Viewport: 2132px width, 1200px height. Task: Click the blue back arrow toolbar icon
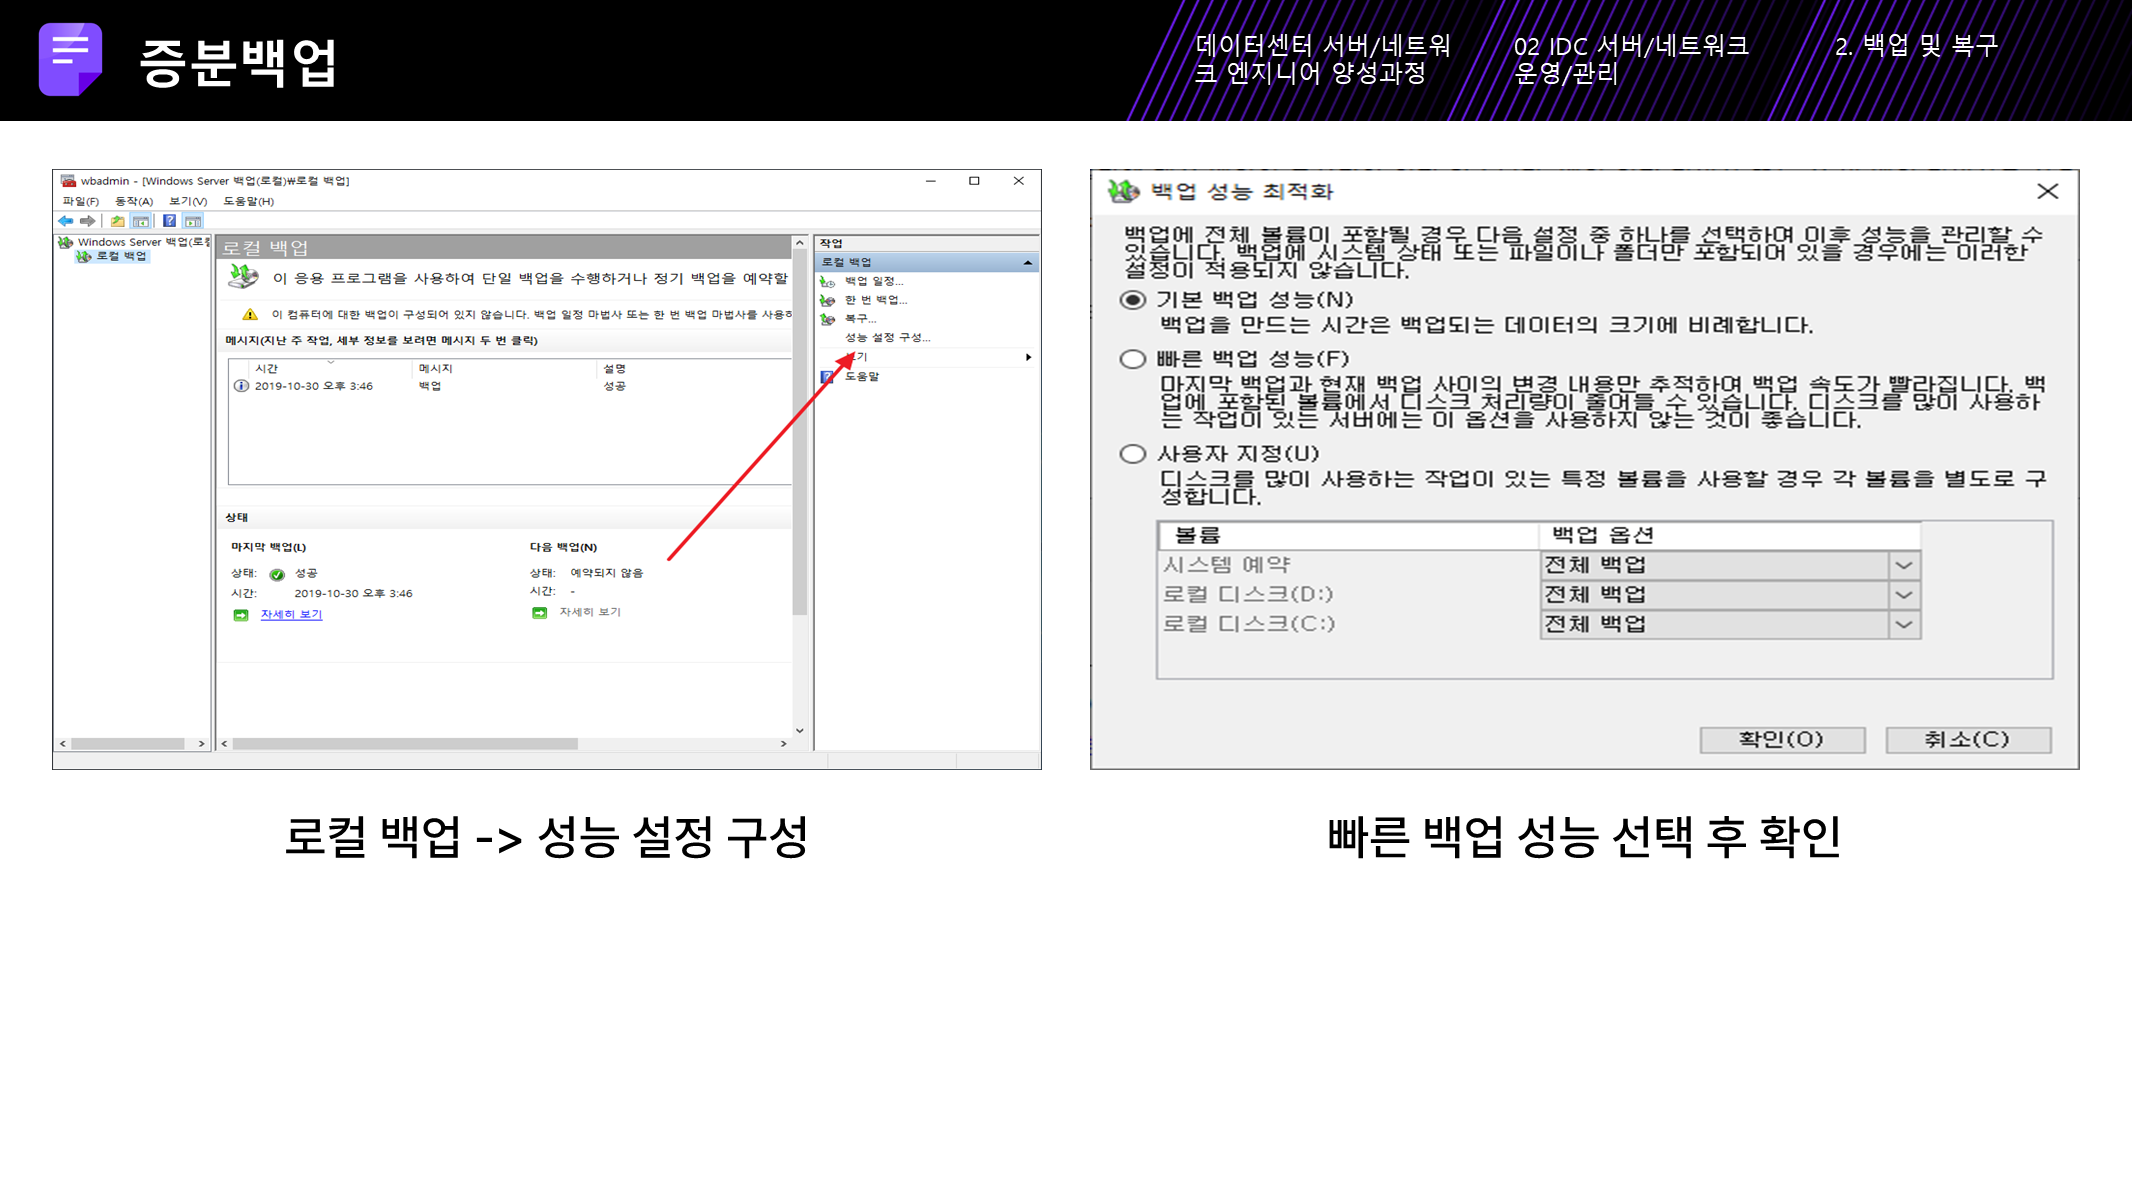66,221
